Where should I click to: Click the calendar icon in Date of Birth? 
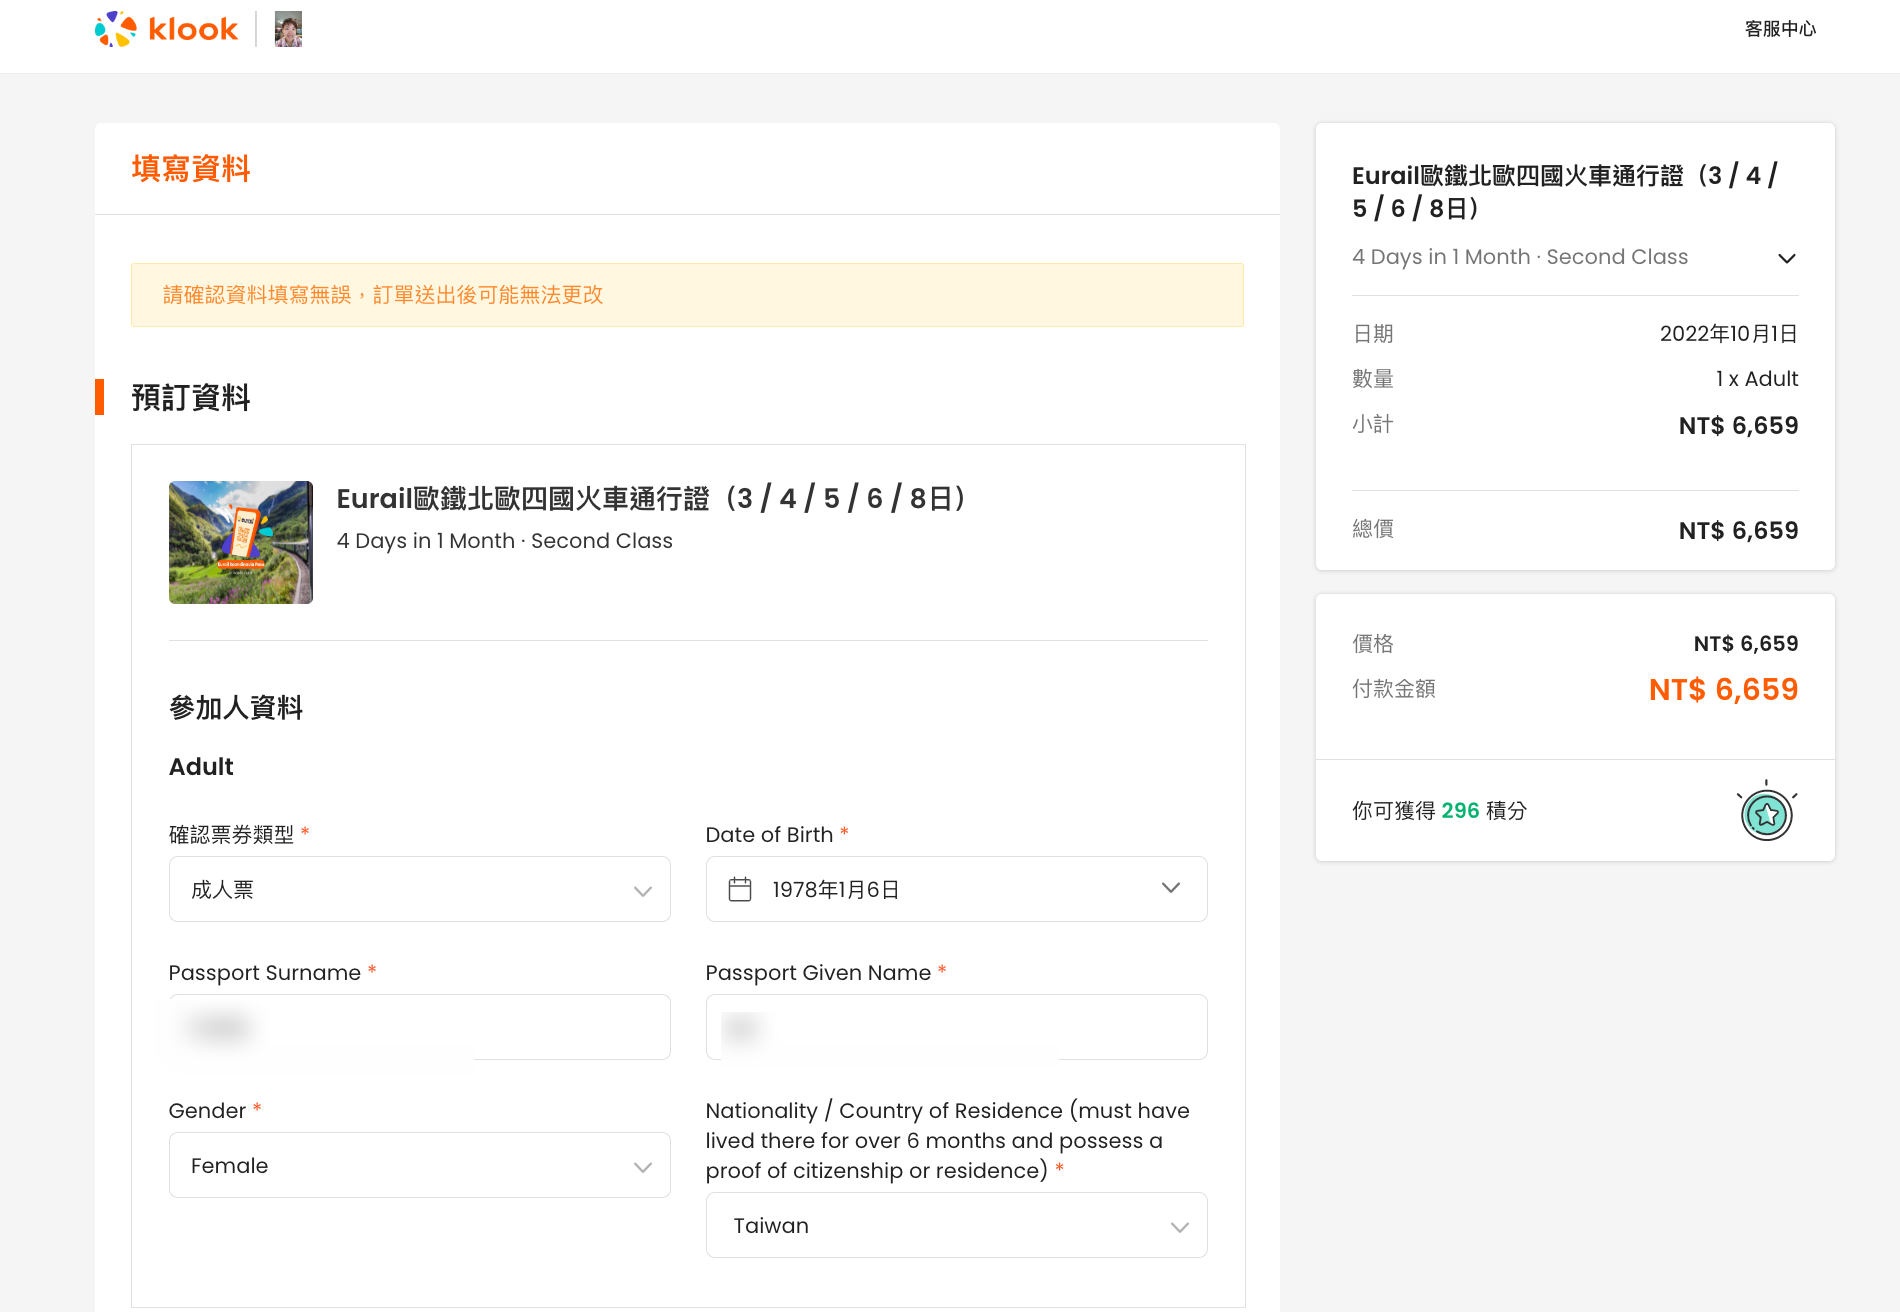click(740, 889)
